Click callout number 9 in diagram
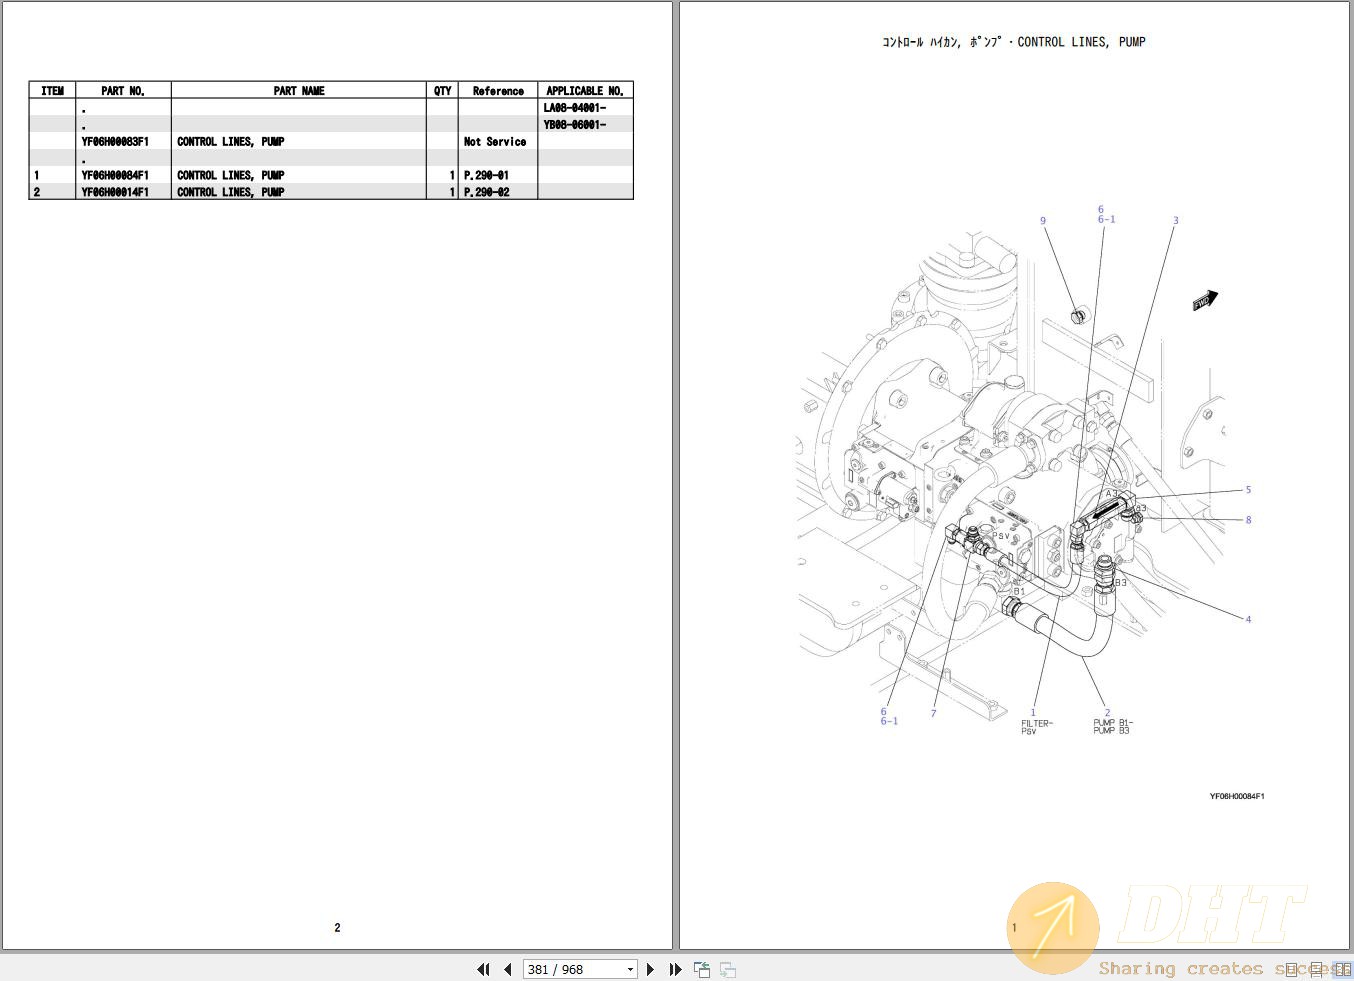Screen dimensions: 1354x981 pyautogui.click(x=1043, y=221)
